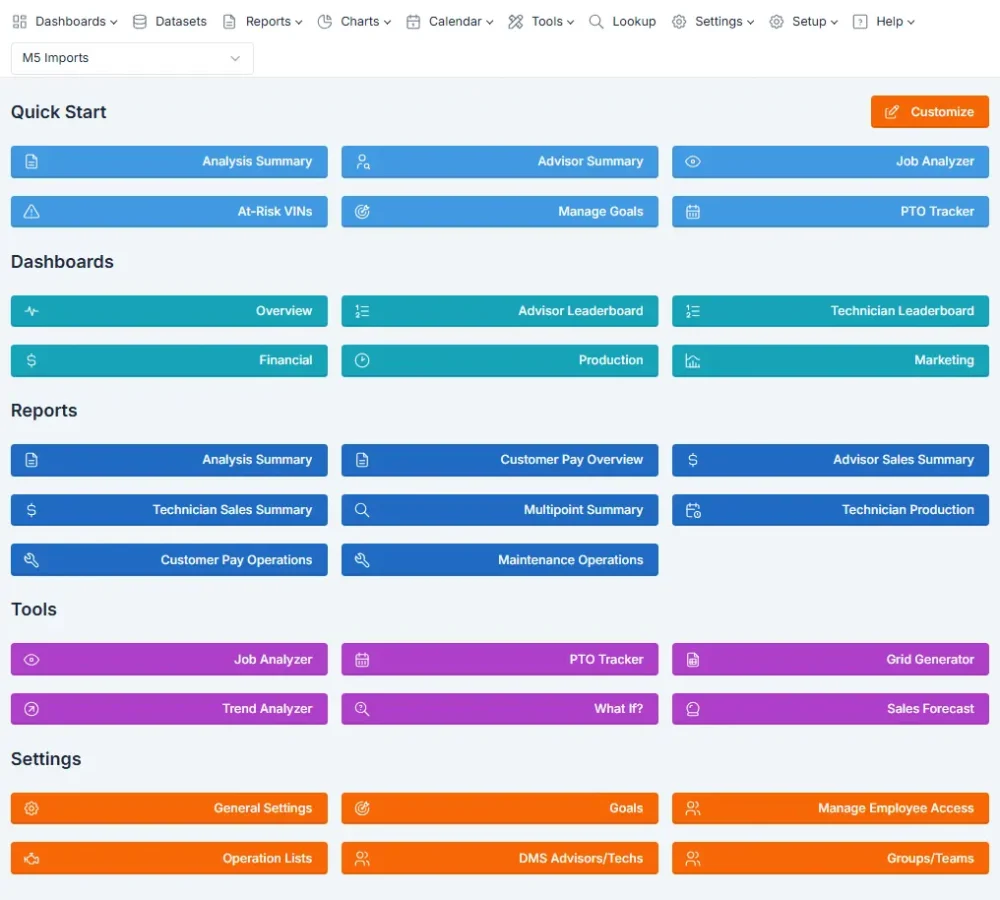Expand the Charts dropdown in navigation bar
The image size is (1000, 900).
(354, 21)
